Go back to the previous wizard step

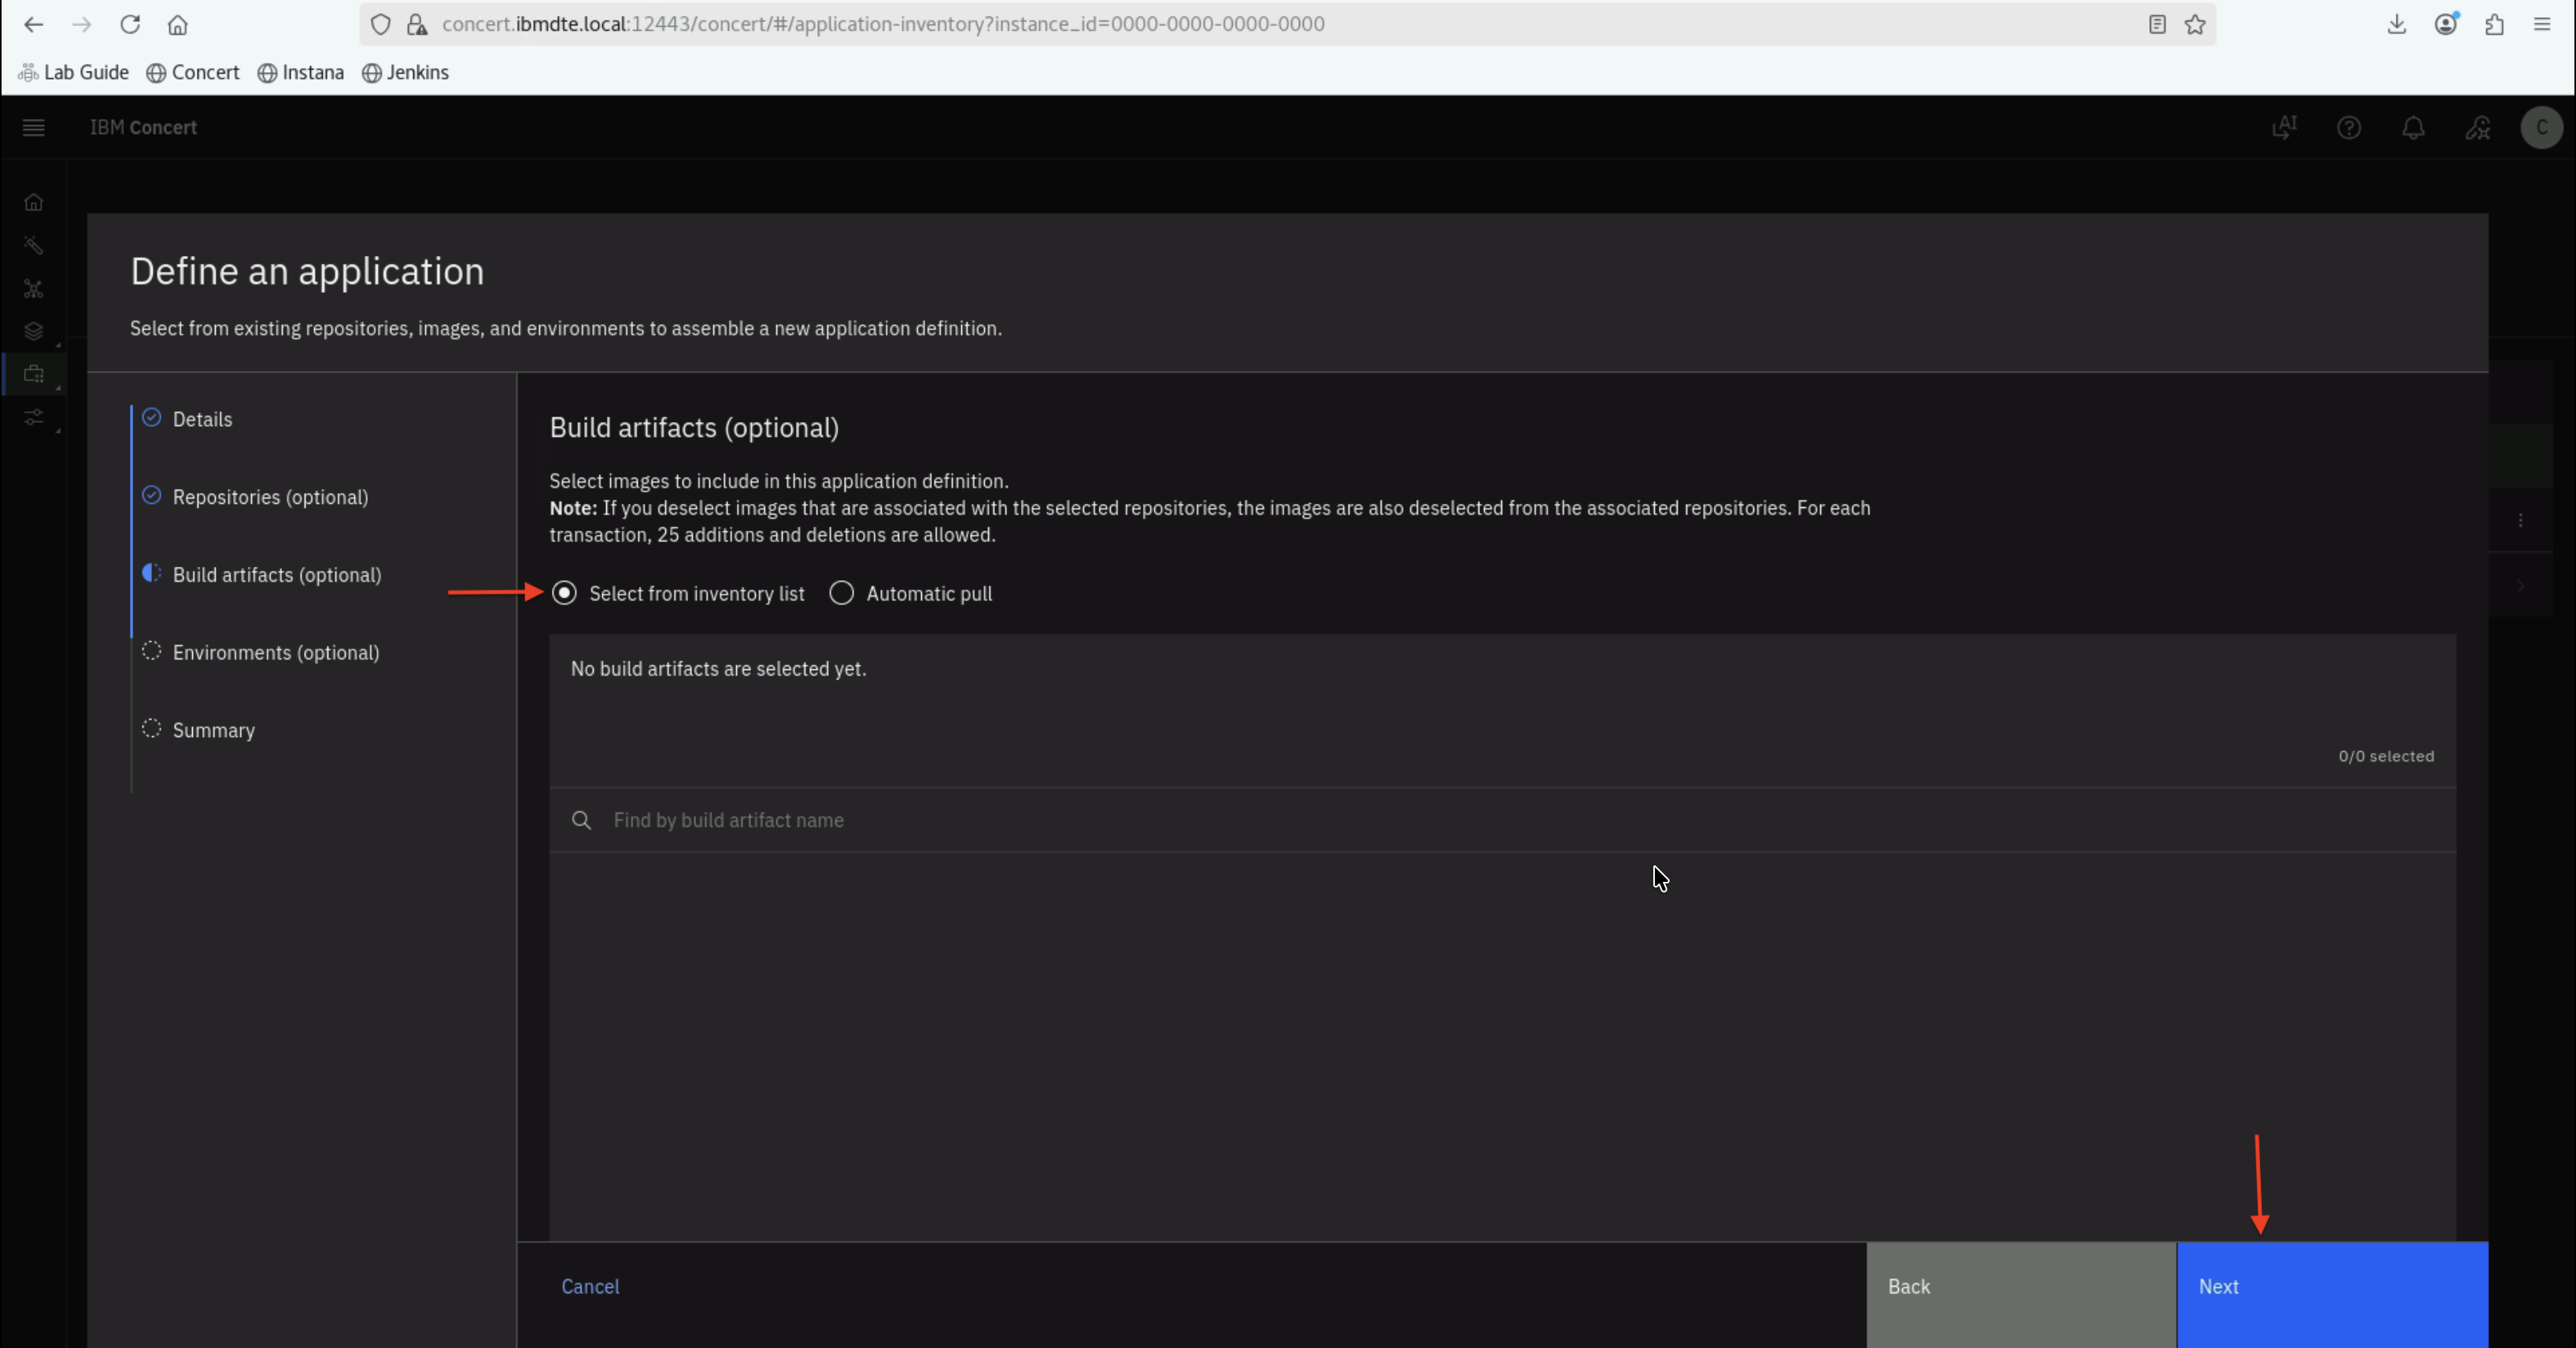pyautogui.click(x=2021, y=1295)
